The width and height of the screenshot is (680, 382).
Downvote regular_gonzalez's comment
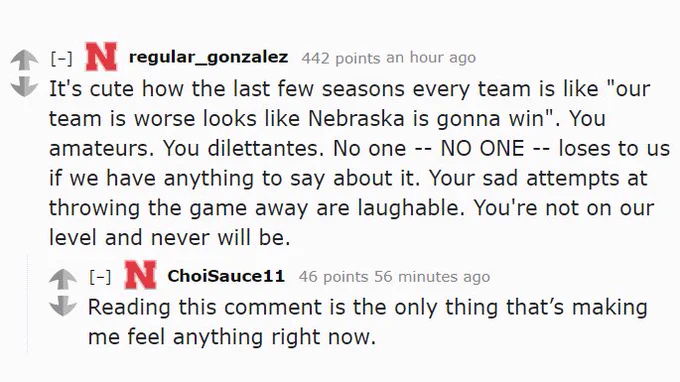[x=24, y=86]
